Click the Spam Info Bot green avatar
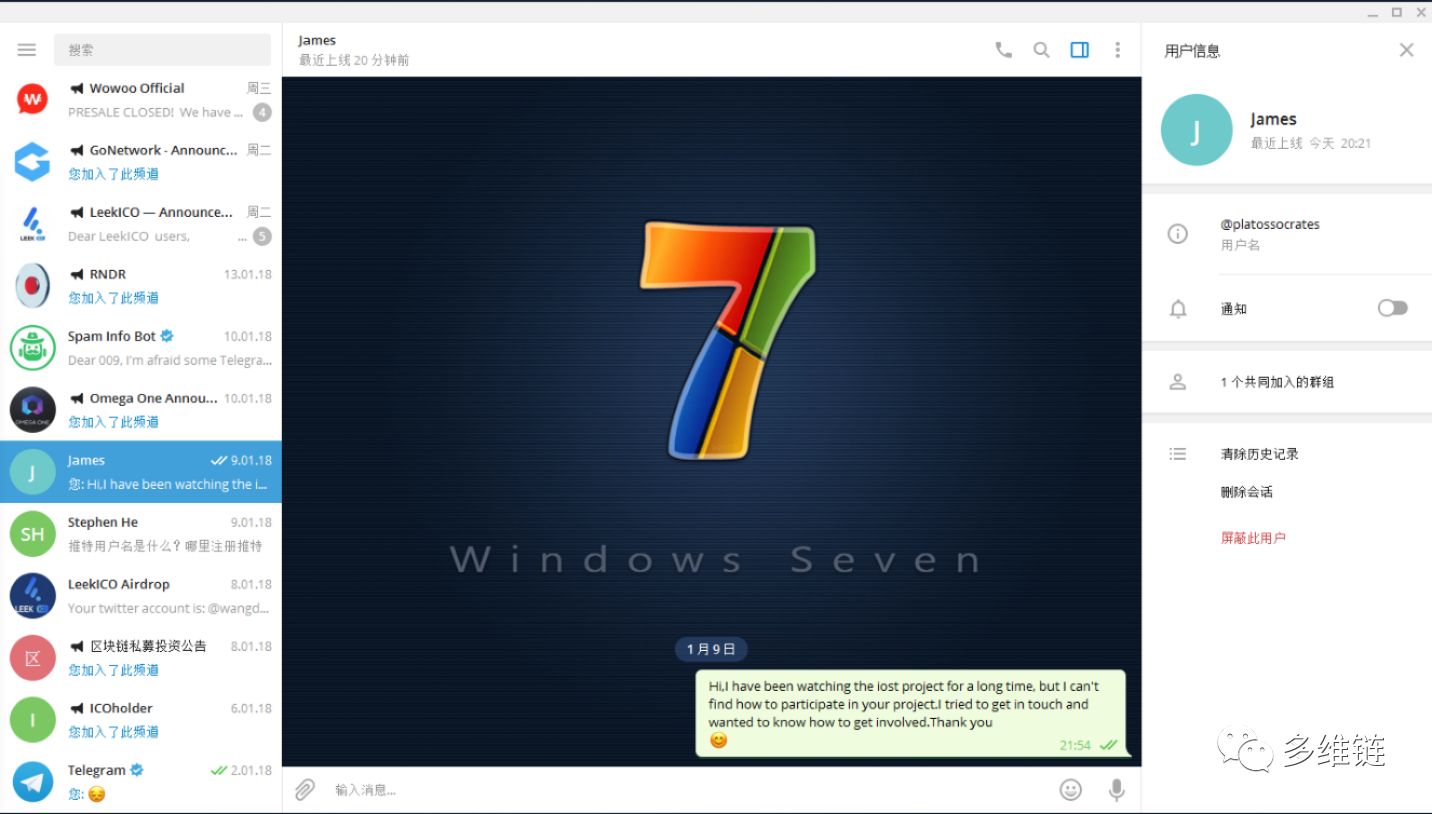1432x814 pixels. 32,348
